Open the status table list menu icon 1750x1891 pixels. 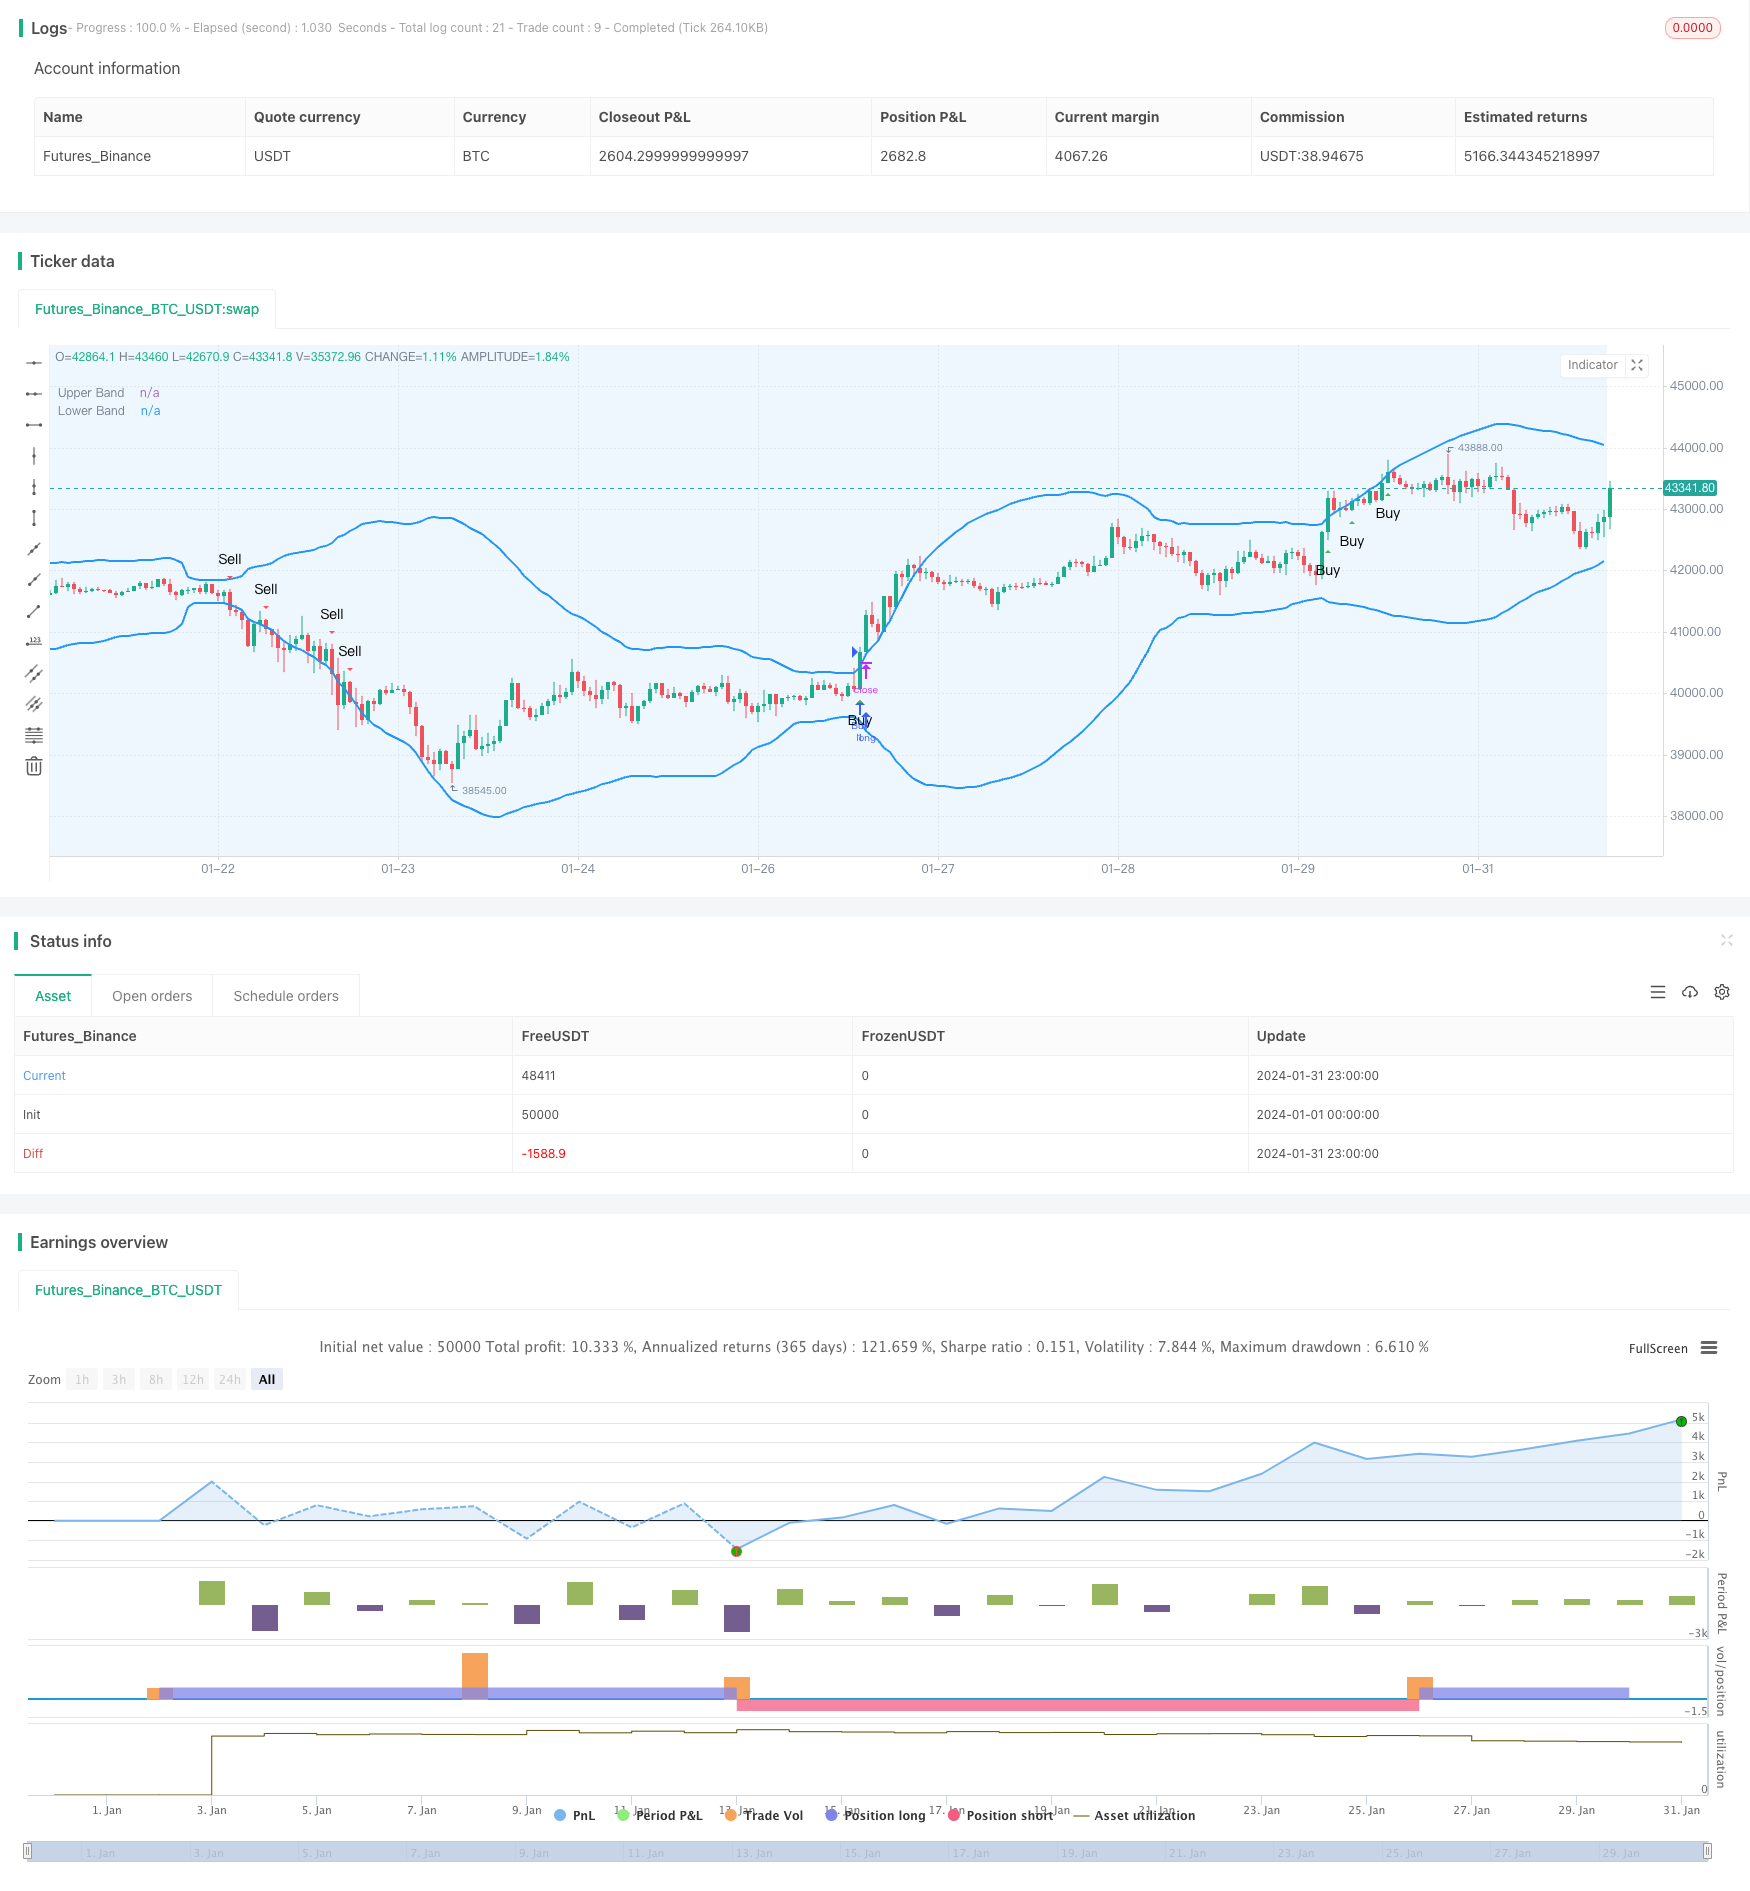point(1658,992)
